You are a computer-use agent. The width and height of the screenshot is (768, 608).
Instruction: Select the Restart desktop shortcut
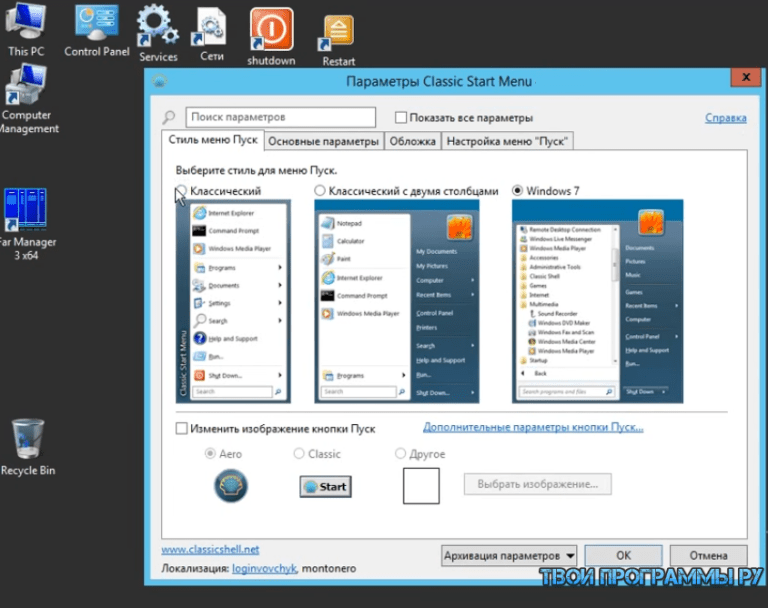[338, 40]
